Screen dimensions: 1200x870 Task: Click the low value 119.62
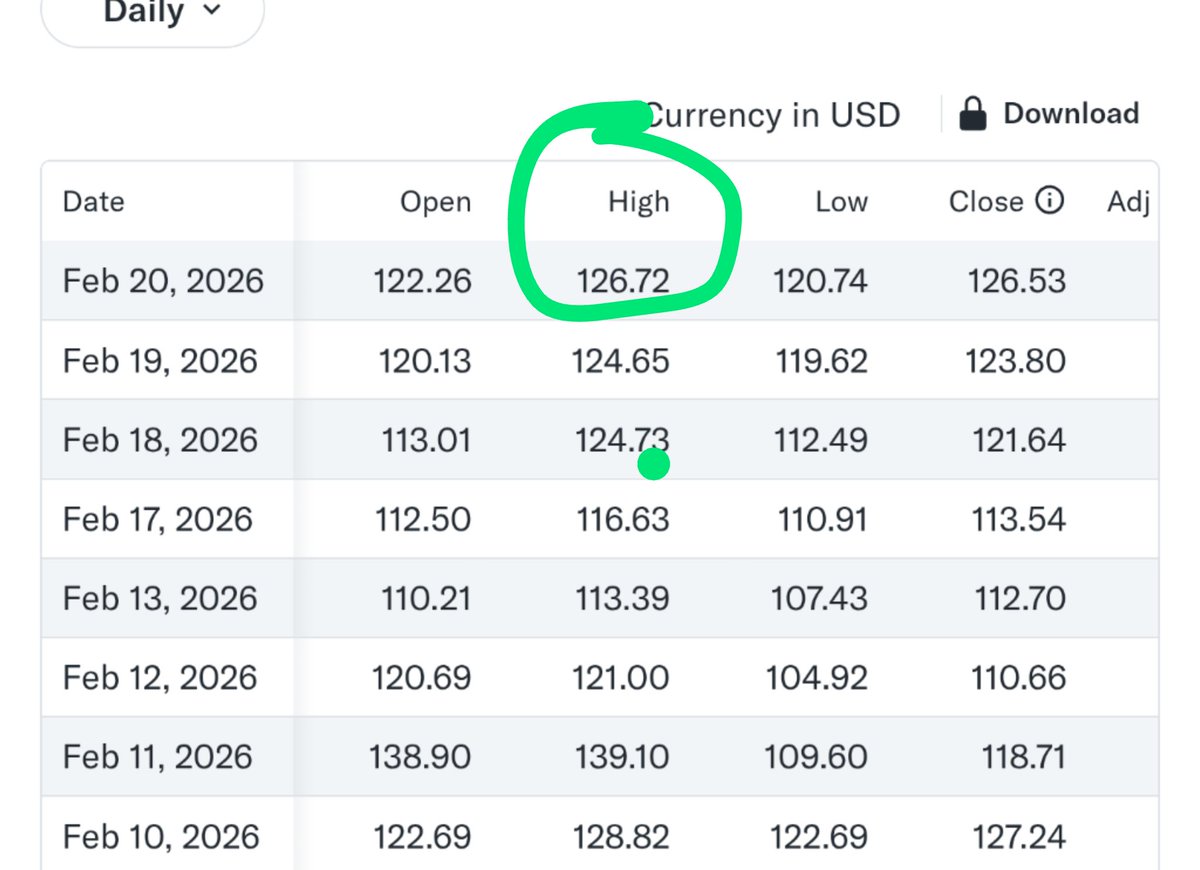[822, 361]
